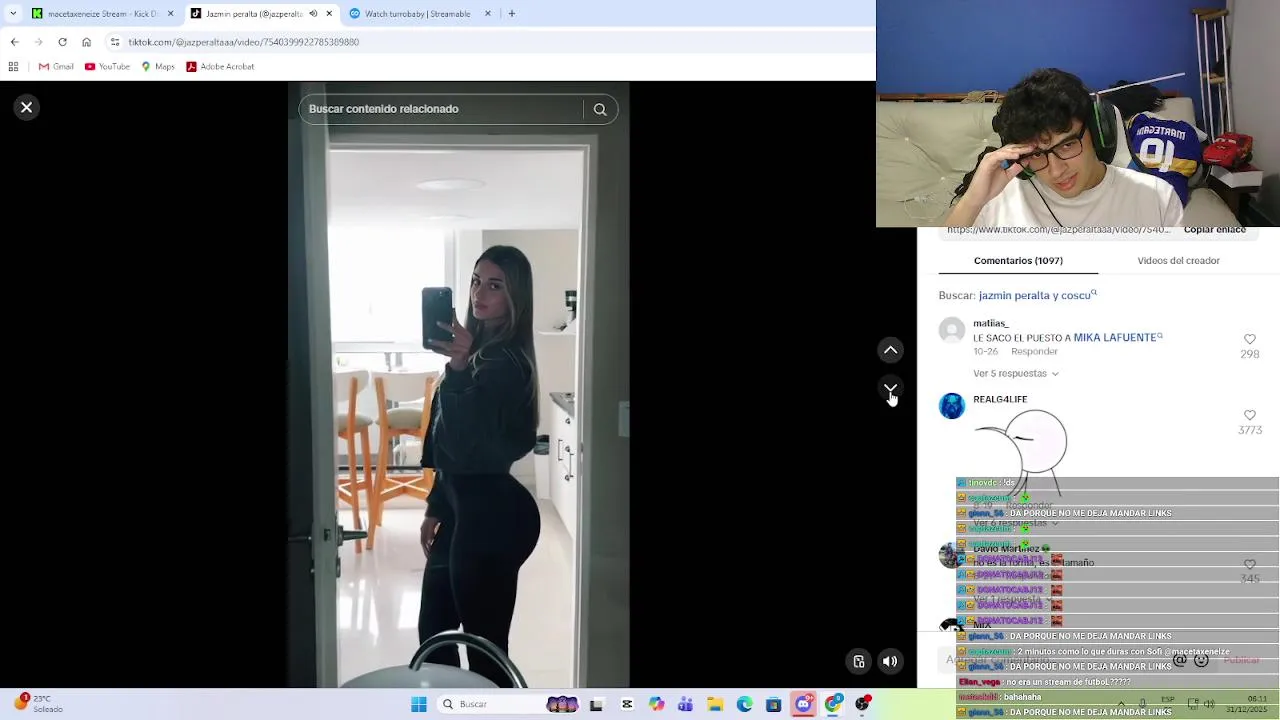Image resolution: width=1280 pixels, height=720 pixels.
Task: Click the REALG4LIFE username
Action: click(1000, 400)
